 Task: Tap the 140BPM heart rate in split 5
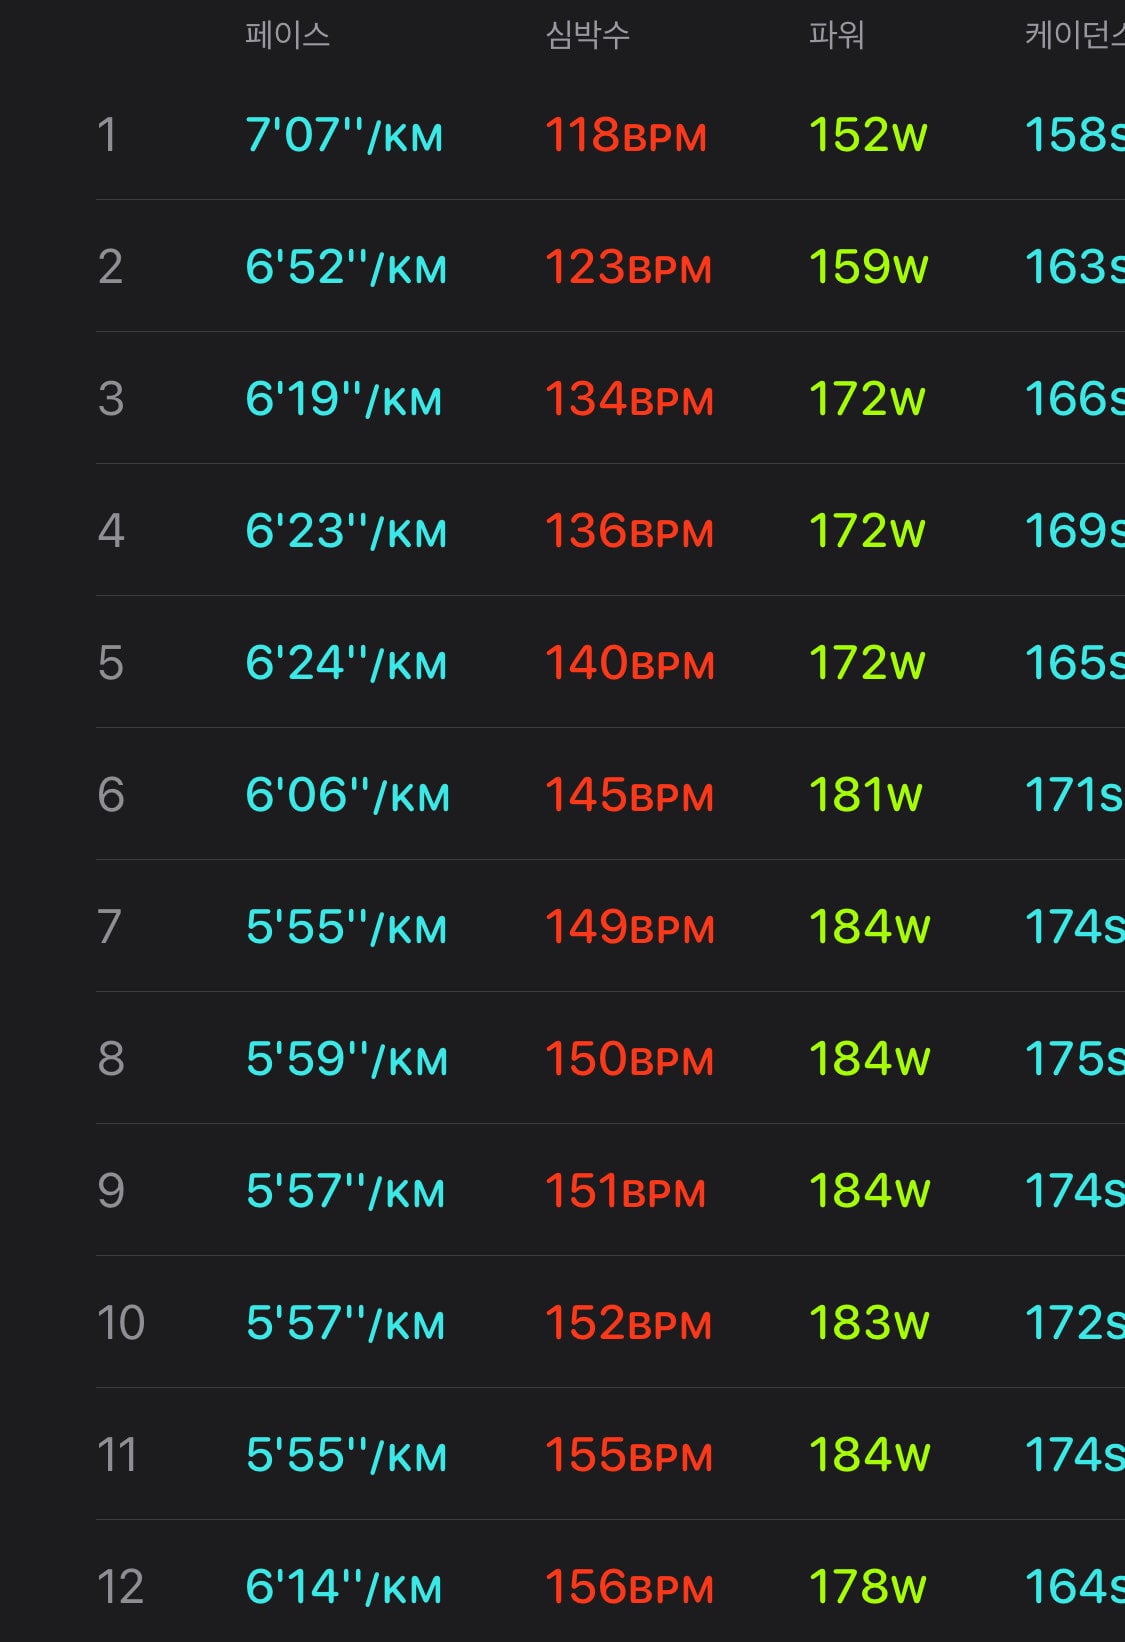click(630, 663)
